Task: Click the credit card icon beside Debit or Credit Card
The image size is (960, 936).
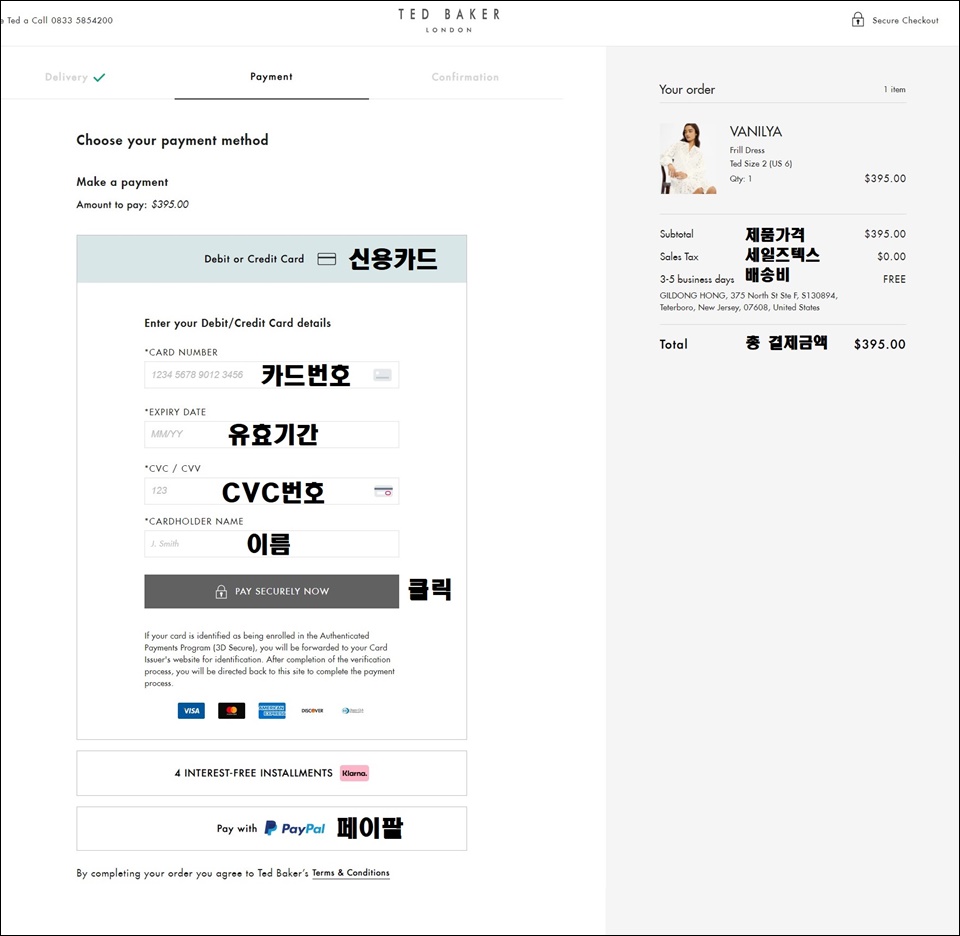Action: point(326,259)
